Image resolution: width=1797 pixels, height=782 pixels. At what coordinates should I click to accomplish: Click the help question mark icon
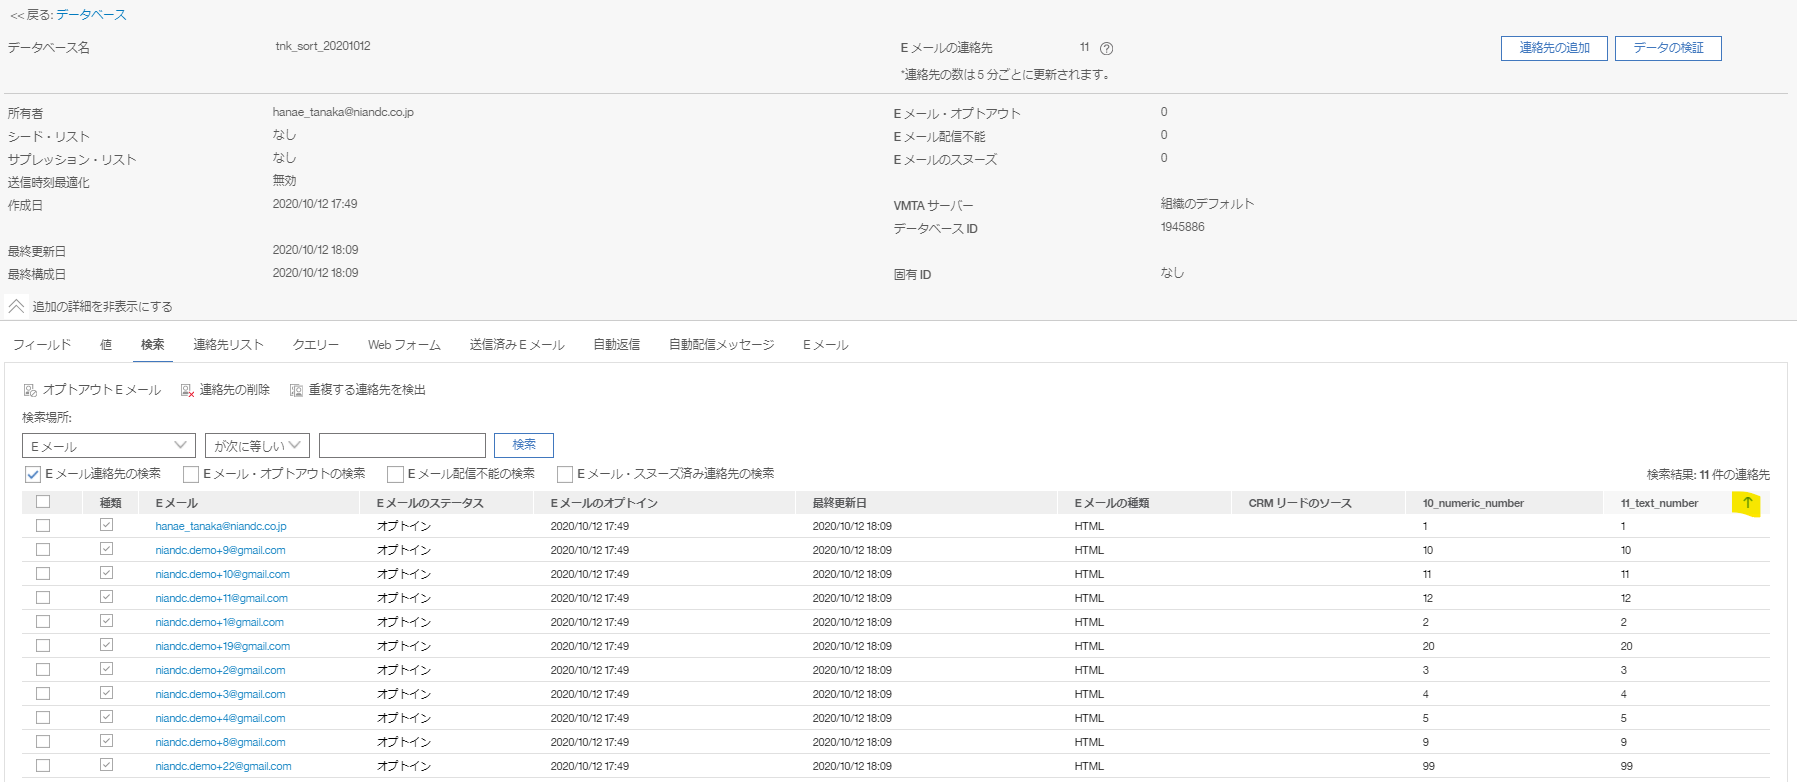(x=1106, y=48)
